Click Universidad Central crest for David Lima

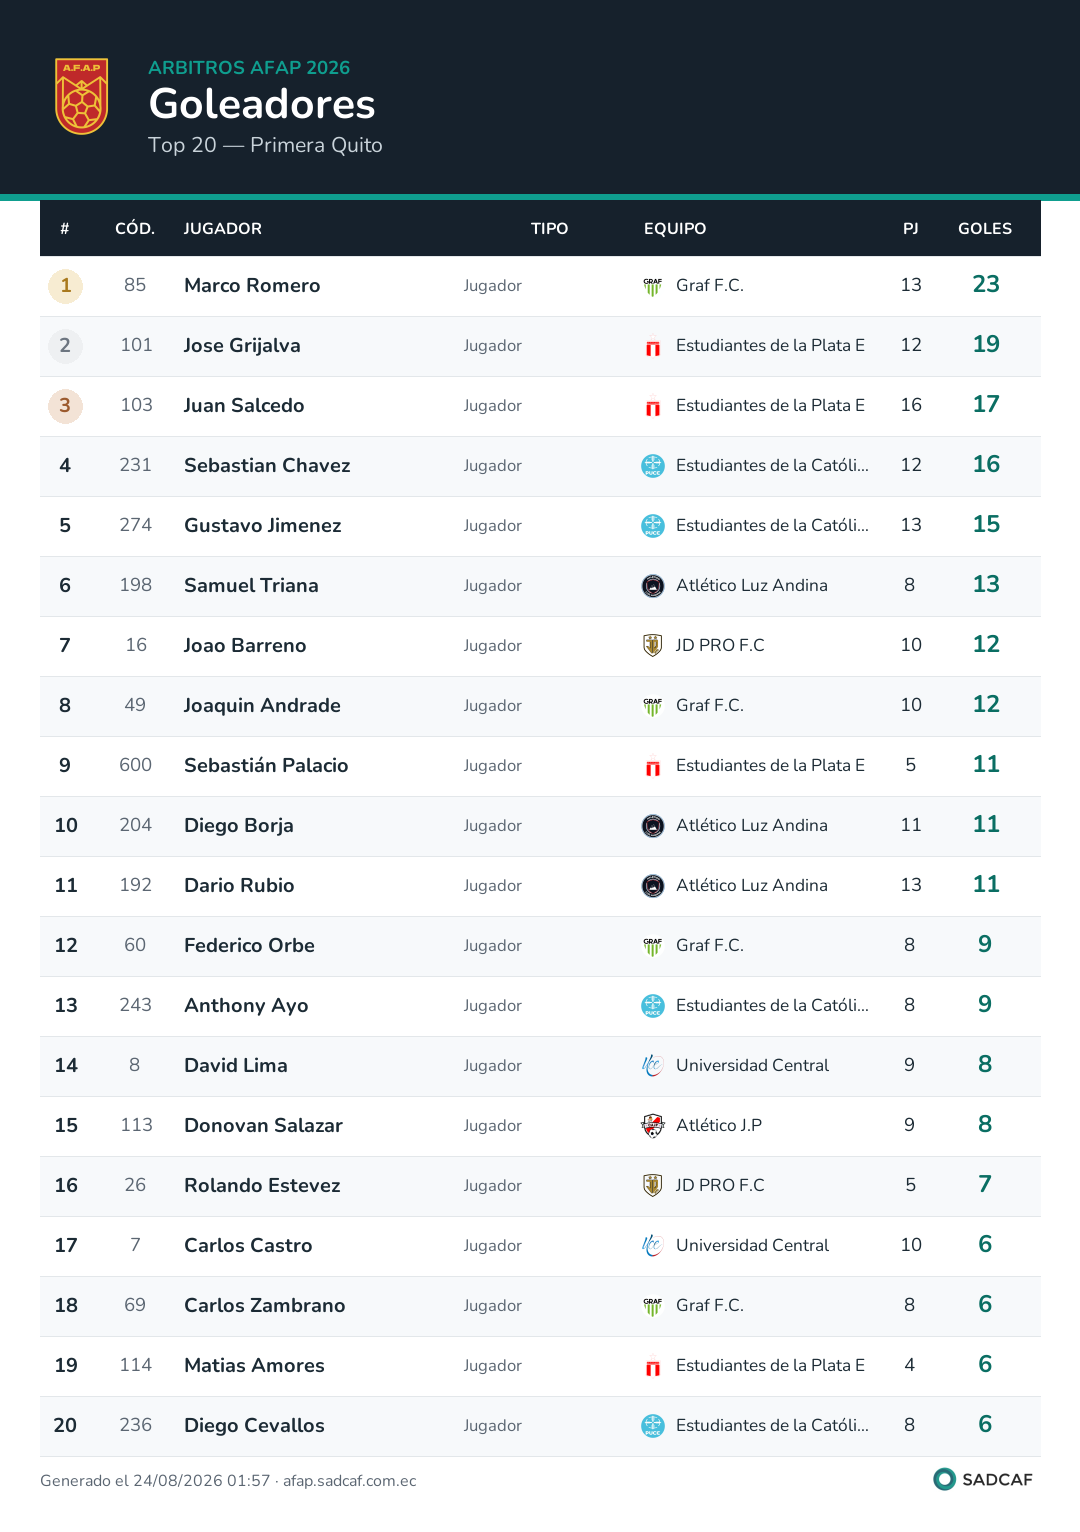click(653, 1066)
